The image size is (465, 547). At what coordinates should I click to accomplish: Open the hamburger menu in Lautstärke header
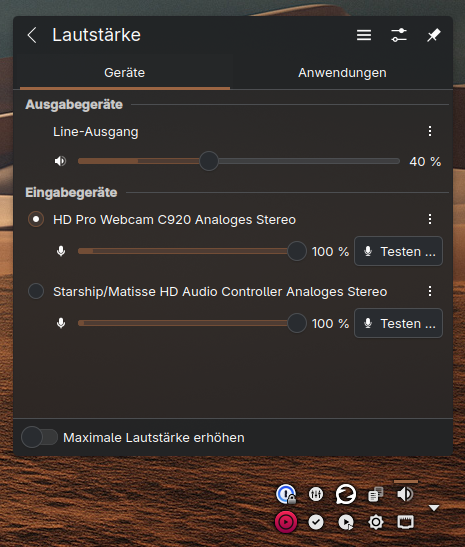pyautogui.click(x=364, y=35)
